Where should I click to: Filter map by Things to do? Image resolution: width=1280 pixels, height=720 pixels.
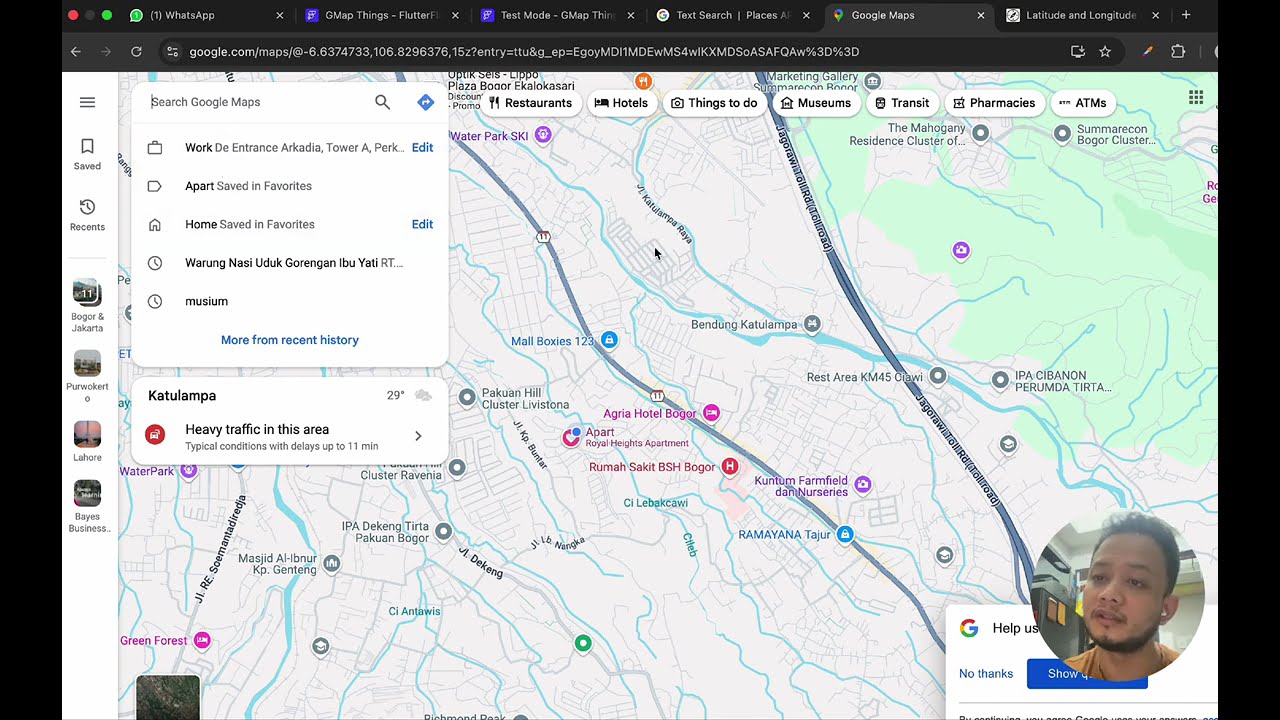tap(714, 103)
